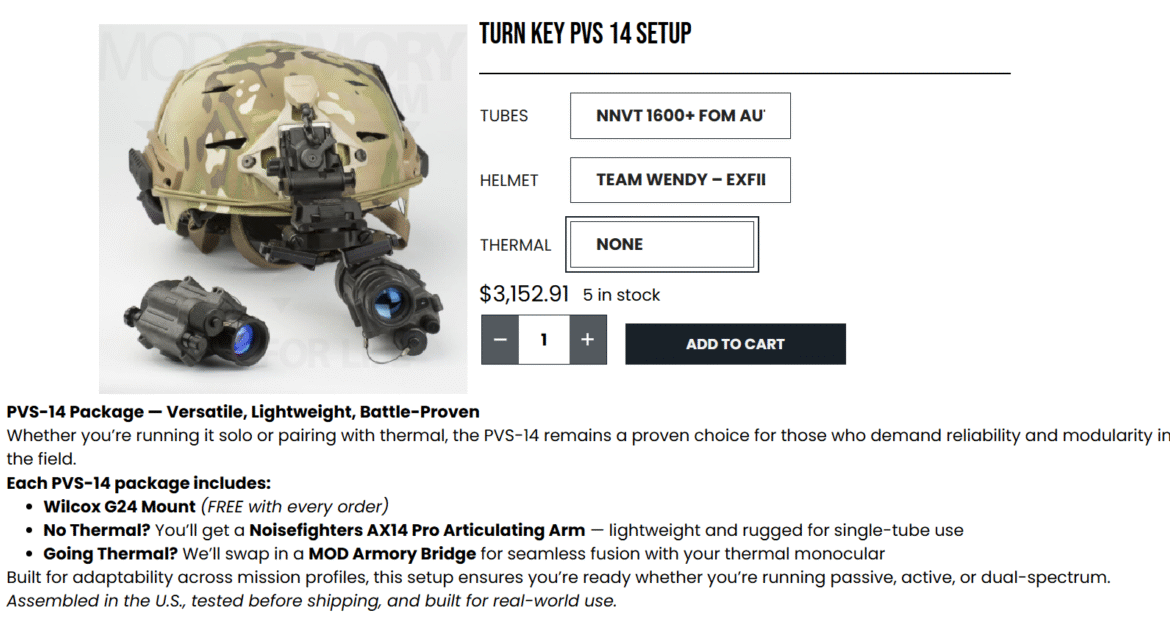The image size is (1170, 630).
Task: Click the MOD Armory Bridge text
Action: coord(392,553)
